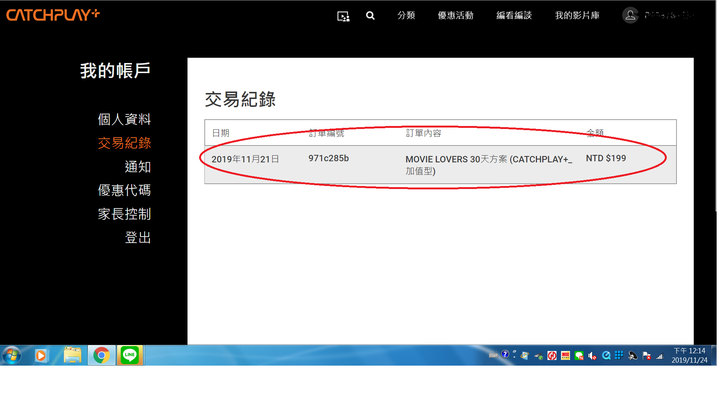This screenshot has width=720, height=405.
Task: Open the screen cast icon in header
Action: 343,17
